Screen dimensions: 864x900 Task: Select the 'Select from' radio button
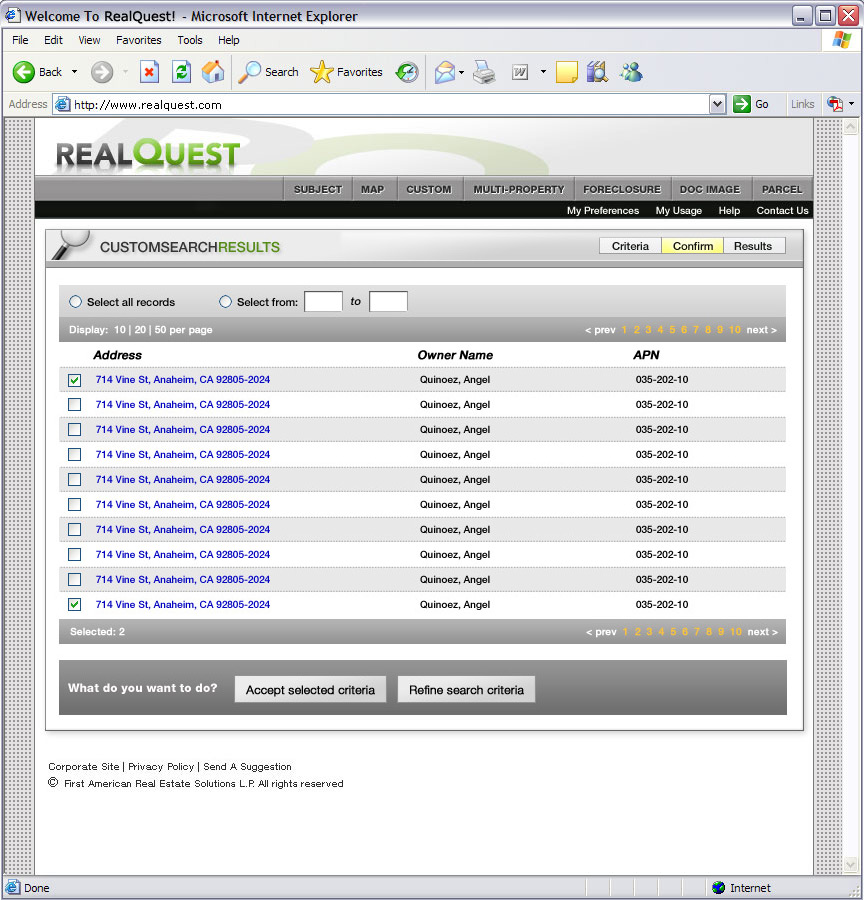[225, 302]
